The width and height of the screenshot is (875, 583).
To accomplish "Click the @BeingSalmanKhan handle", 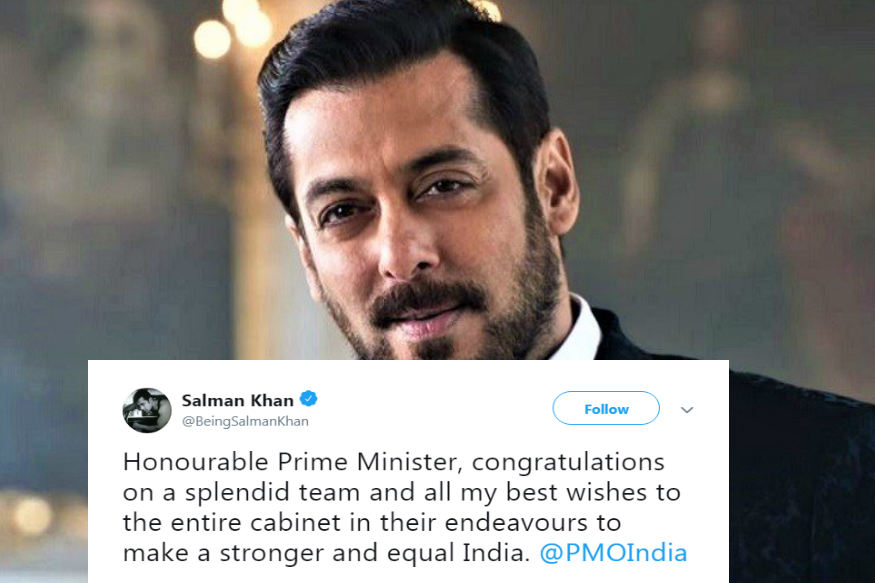I will click(x=246, y=421).
